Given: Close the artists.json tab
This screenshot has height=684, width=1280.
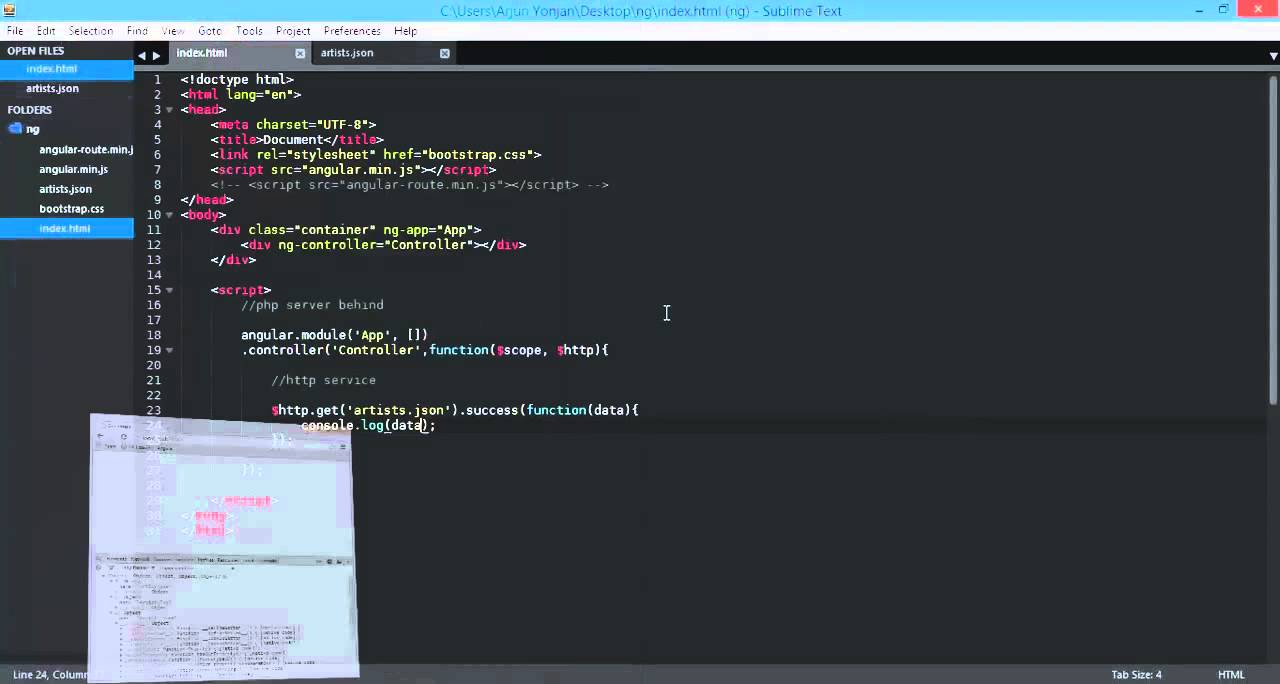Looking at the screenshot, I should tap(445, 53).
